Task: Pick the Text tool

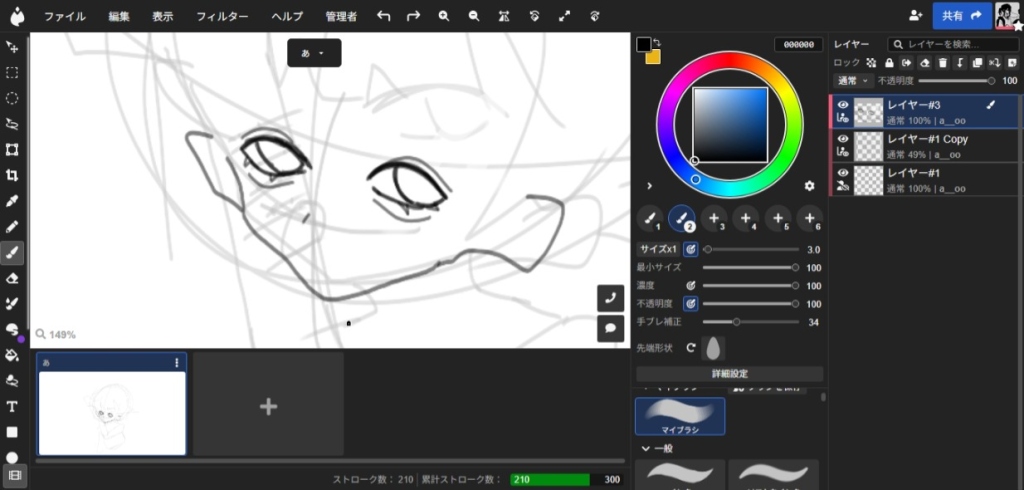Action: pyautogui.click(x=12, y=407)
